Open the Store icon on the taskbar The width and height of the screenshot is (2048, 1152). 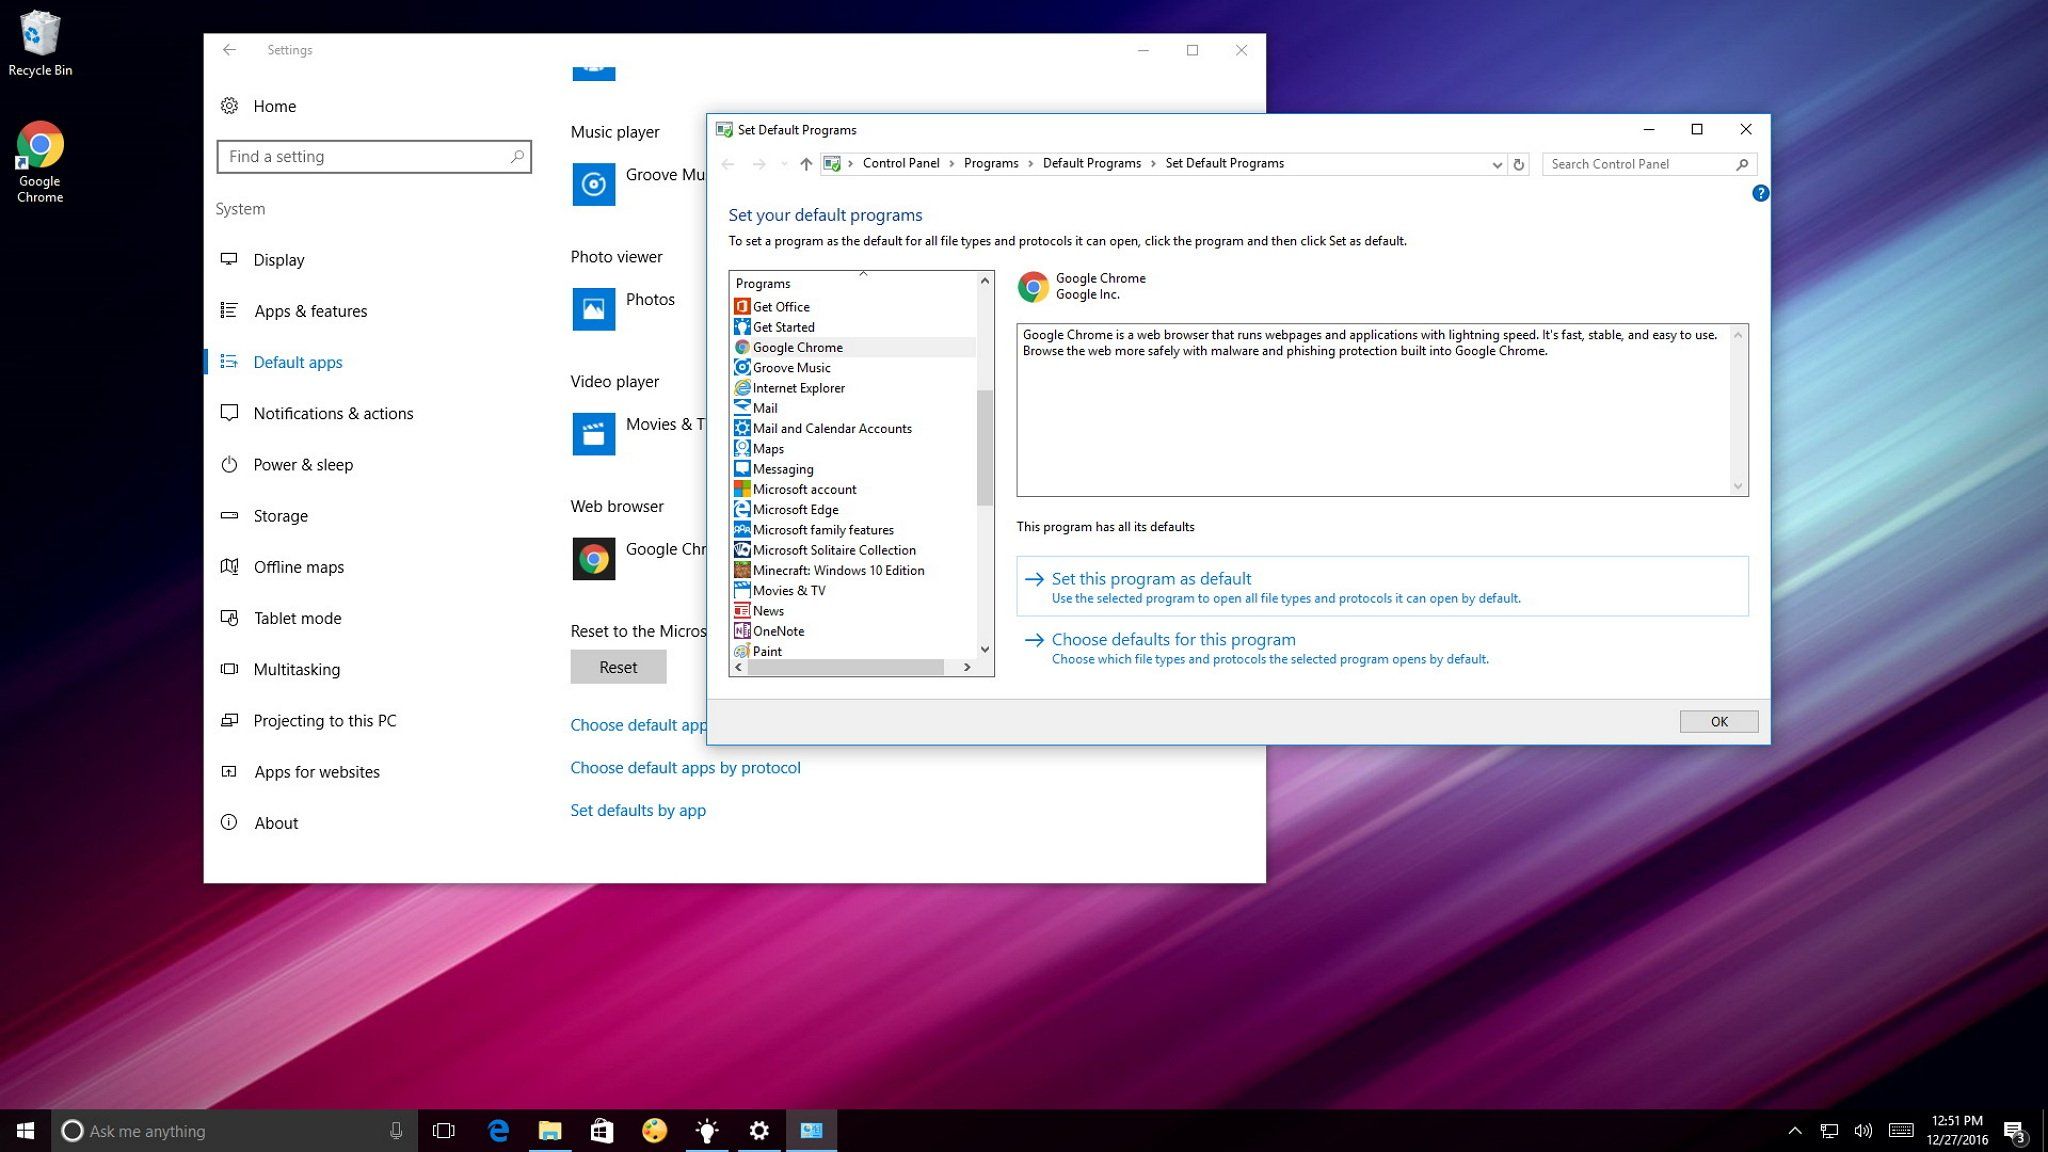(x=602, y=1131)
